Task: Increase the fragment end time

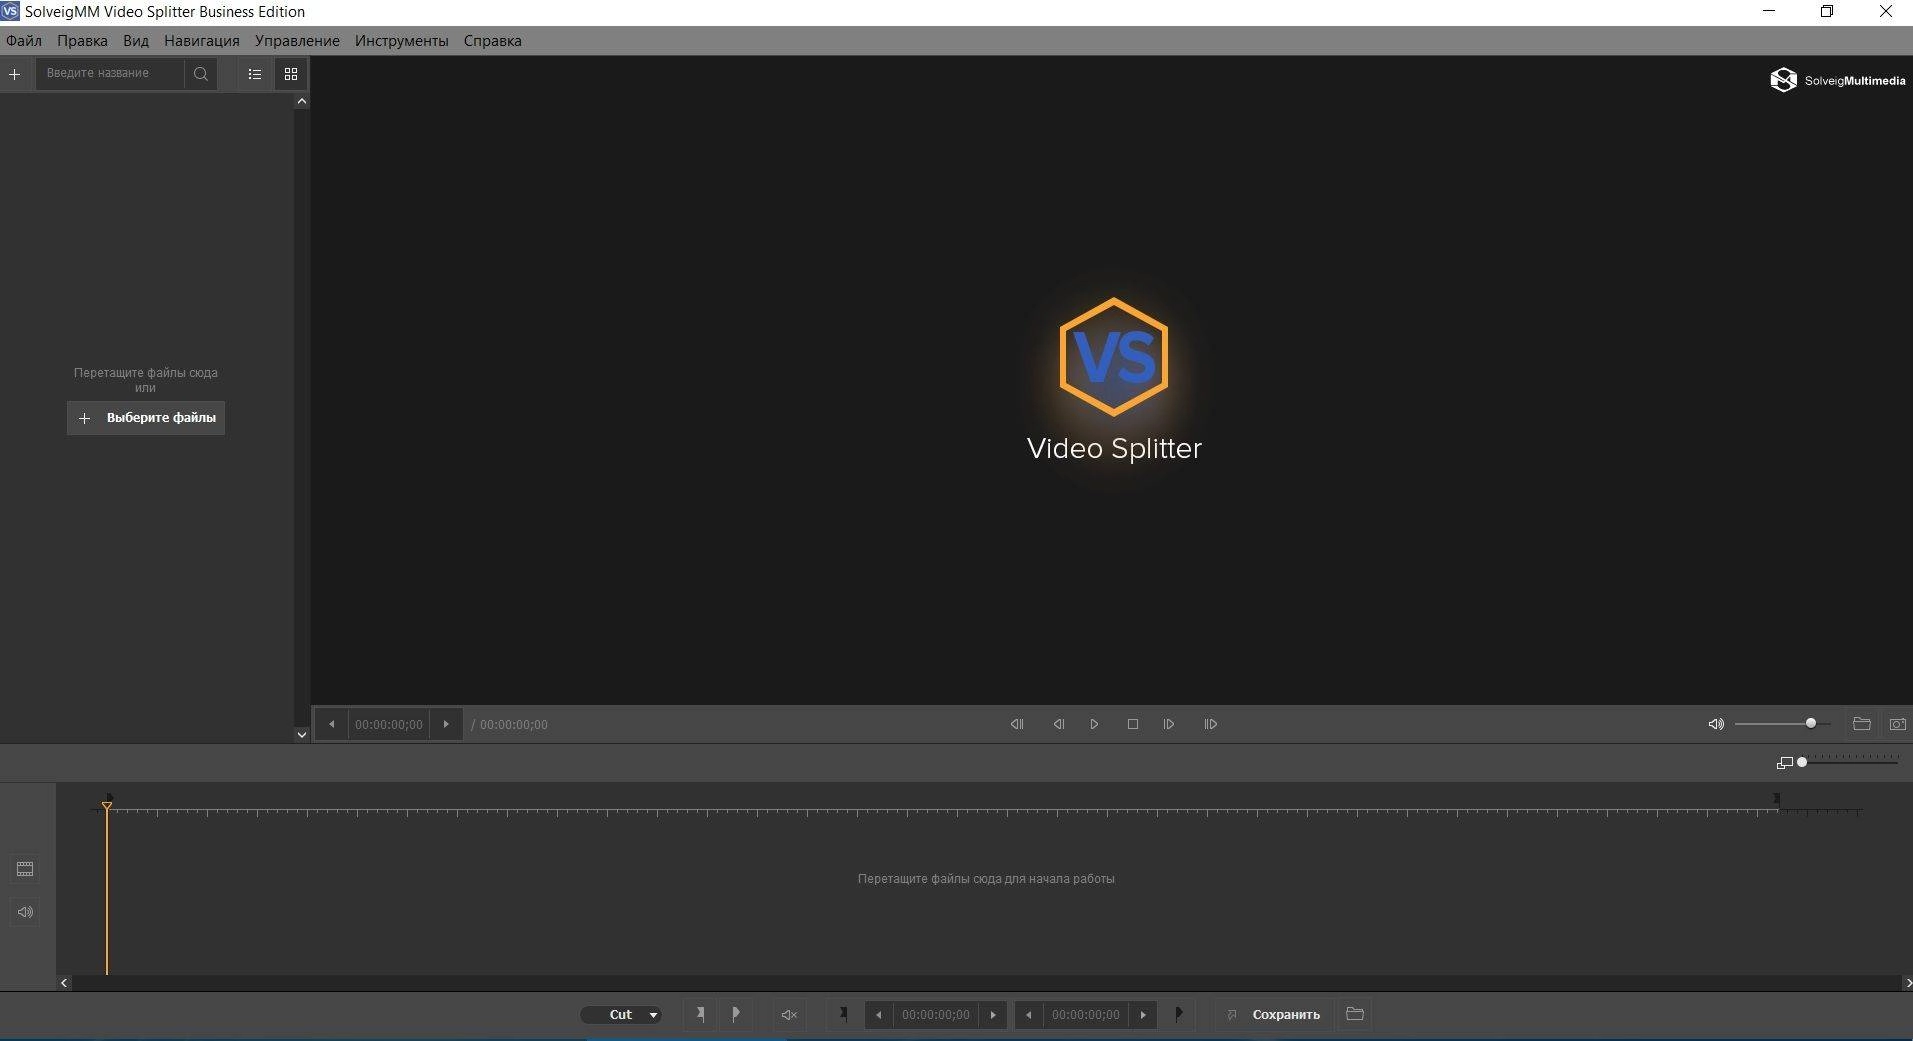Action: [1143, 1015]
